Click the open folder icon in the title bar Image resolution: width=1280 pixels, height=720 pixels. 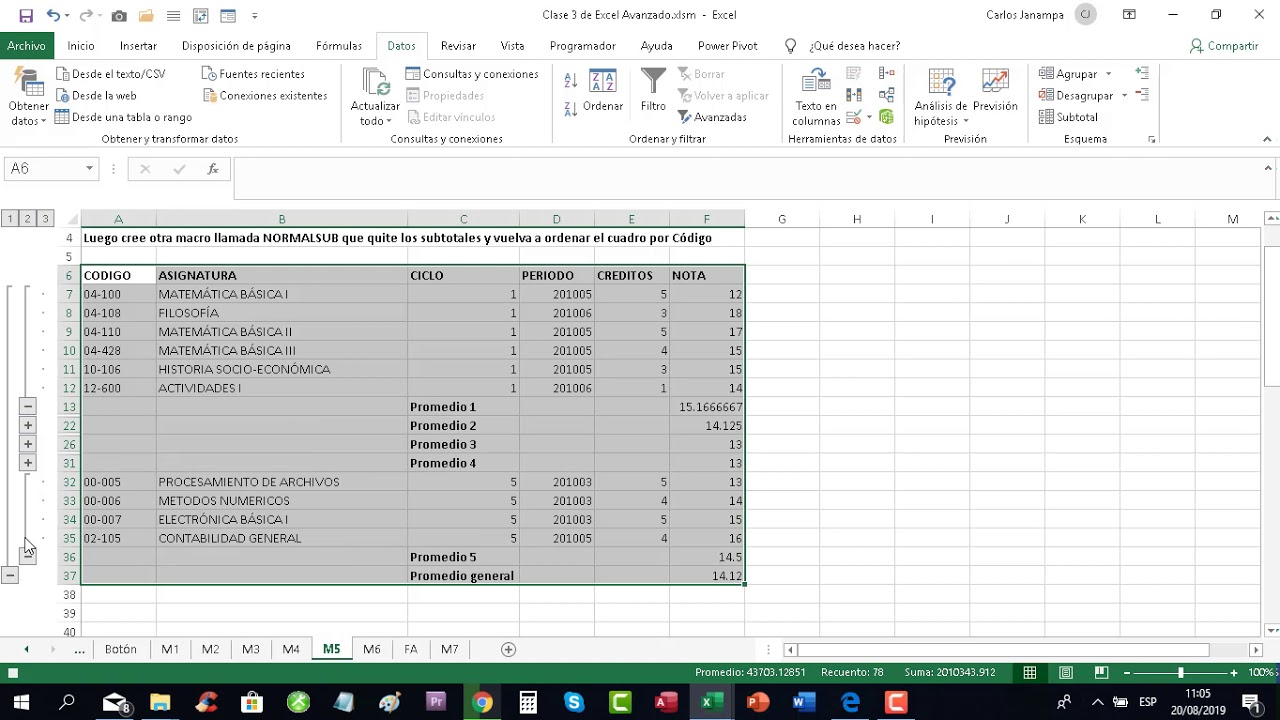tap(146, 15)
